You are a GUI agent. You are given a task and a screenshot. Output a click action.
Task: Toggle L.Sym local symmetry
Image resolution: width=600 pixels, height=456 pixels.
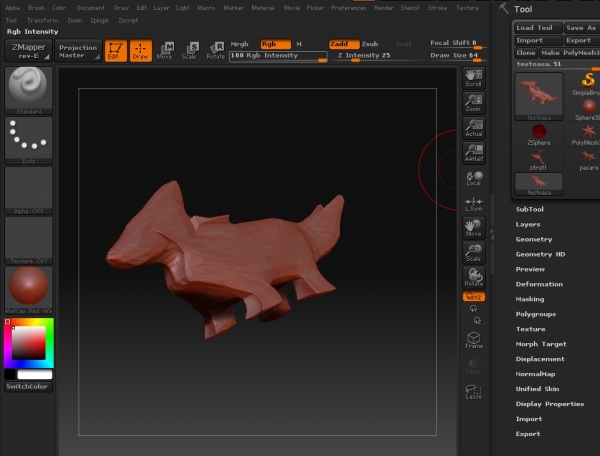(x=474, y=204)
